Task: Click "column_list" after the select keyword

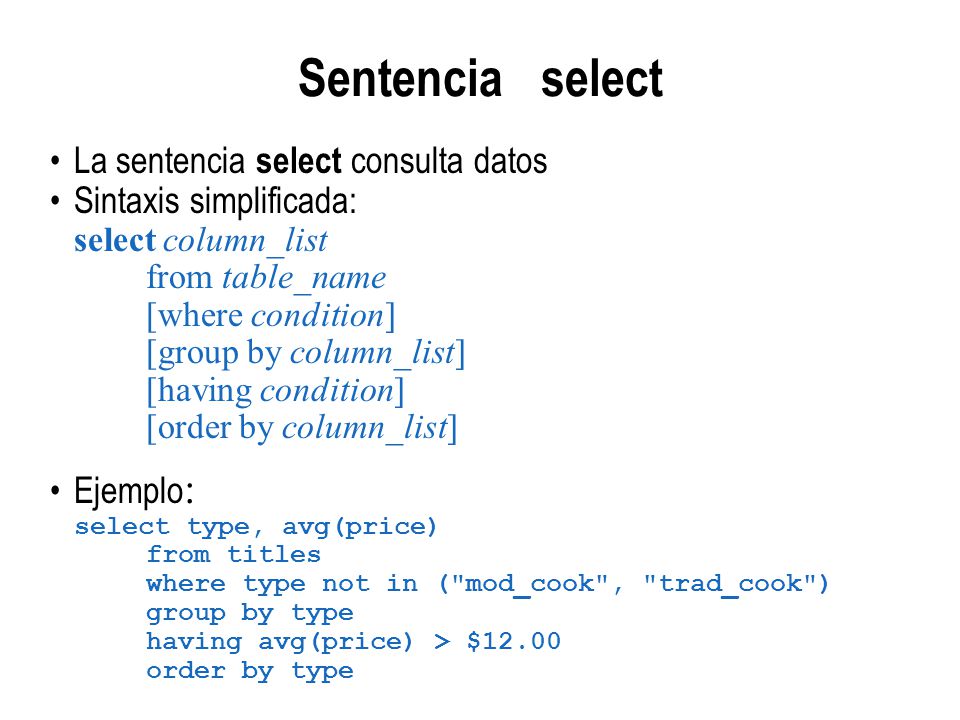Action: pyautogui.click(x=244, y=241)
